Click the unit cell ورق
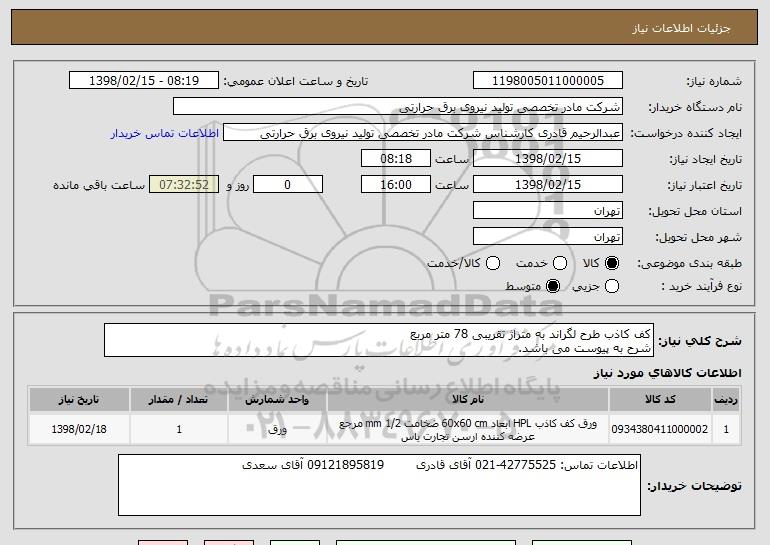 (277, 429)
